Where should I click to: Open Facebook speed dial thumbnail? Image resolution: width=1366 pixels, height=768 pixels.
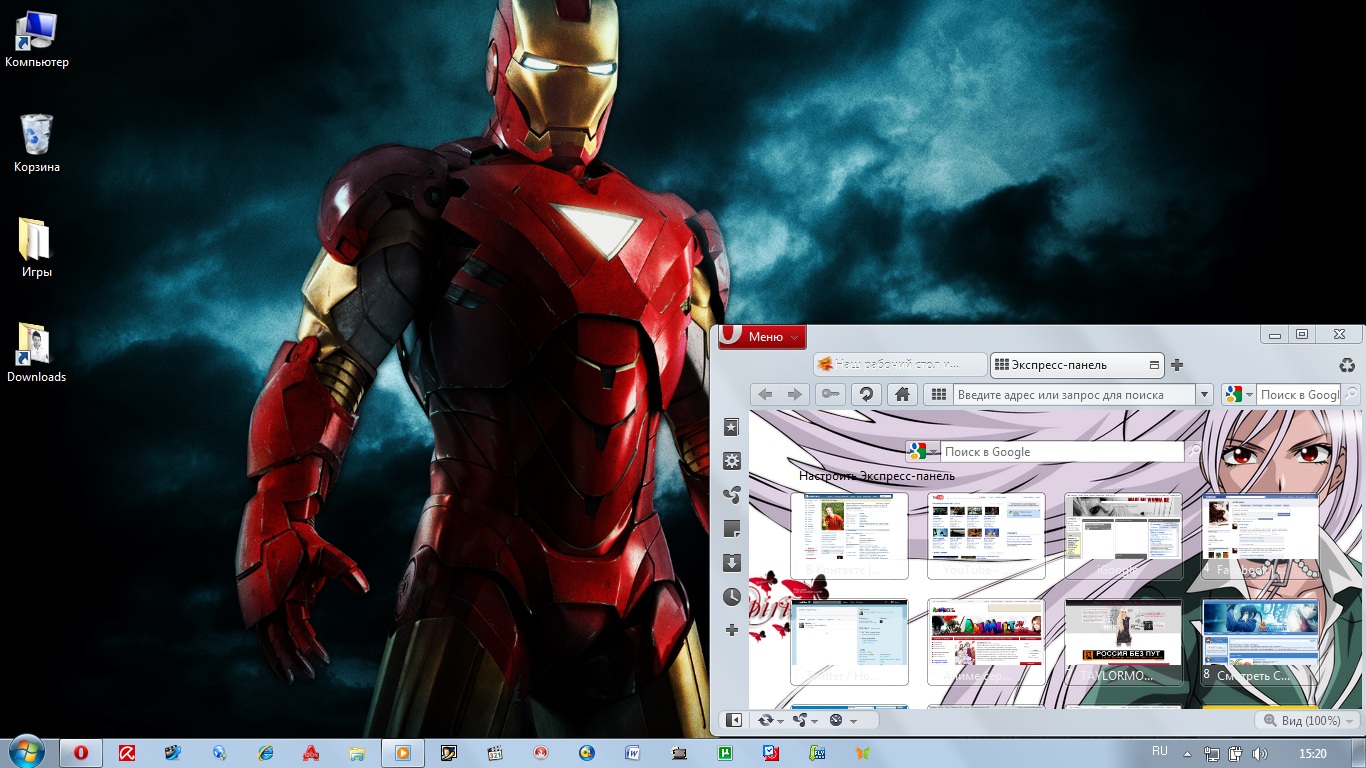tap(1260, 535)
